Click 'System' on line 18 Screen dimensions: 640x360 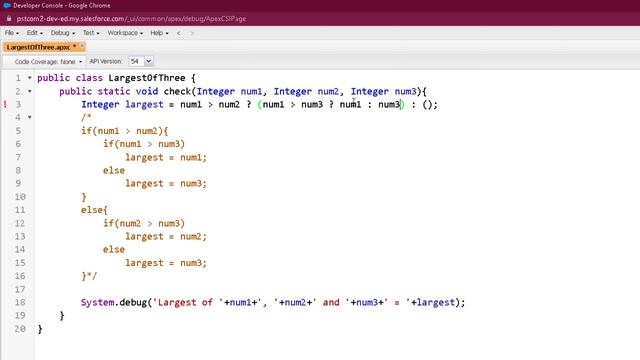98,302
